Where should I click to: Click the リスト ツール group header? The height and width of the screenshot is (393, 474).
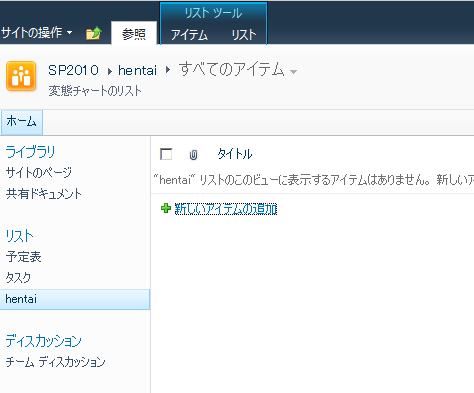pos(213,13)
